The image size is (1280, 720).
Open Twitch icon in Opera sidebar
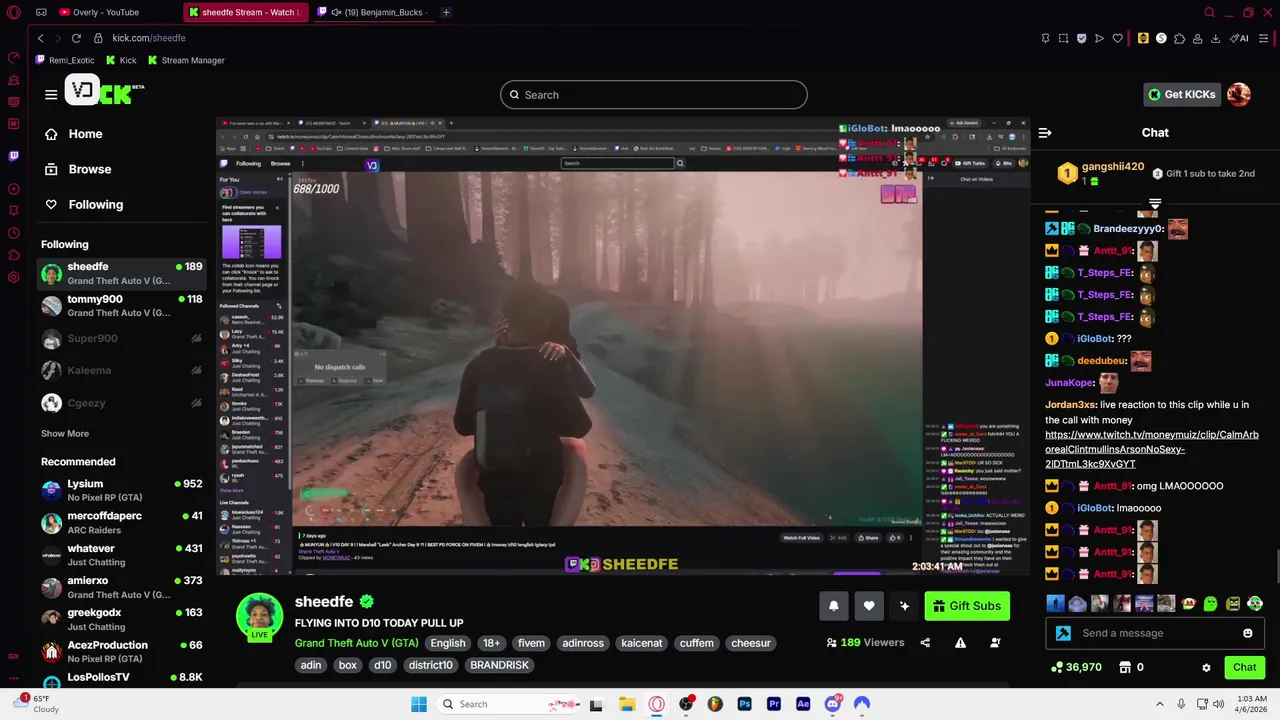click(x=13, y=156)
